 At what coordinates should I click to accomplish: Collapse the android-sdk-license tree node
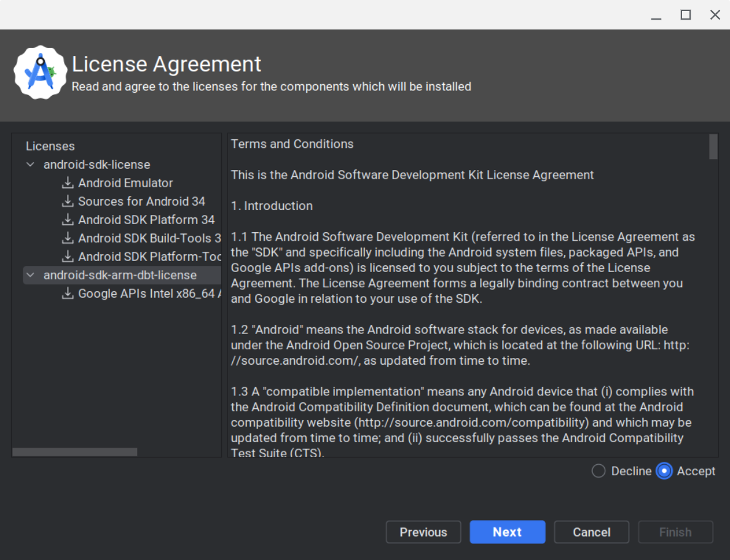coord(31,164)
